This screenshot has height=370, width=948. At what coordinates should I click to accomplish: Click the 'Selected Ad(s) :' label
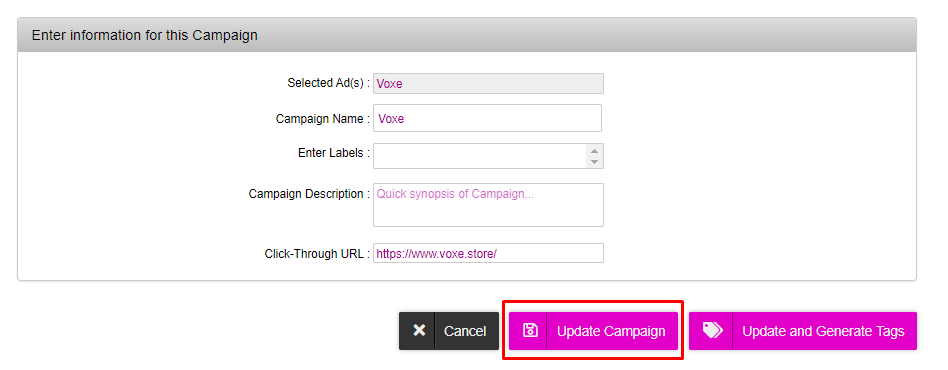tap(328, 83)
